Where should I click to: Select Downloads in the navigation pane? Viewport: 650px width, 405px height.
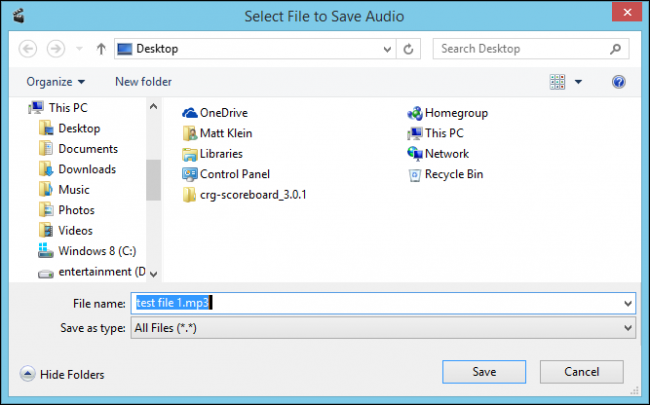tap(86, 169)
